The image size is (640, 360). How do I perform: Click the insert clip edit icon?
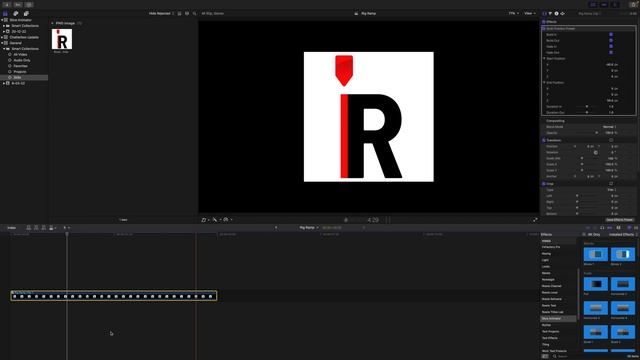[36, 228]
